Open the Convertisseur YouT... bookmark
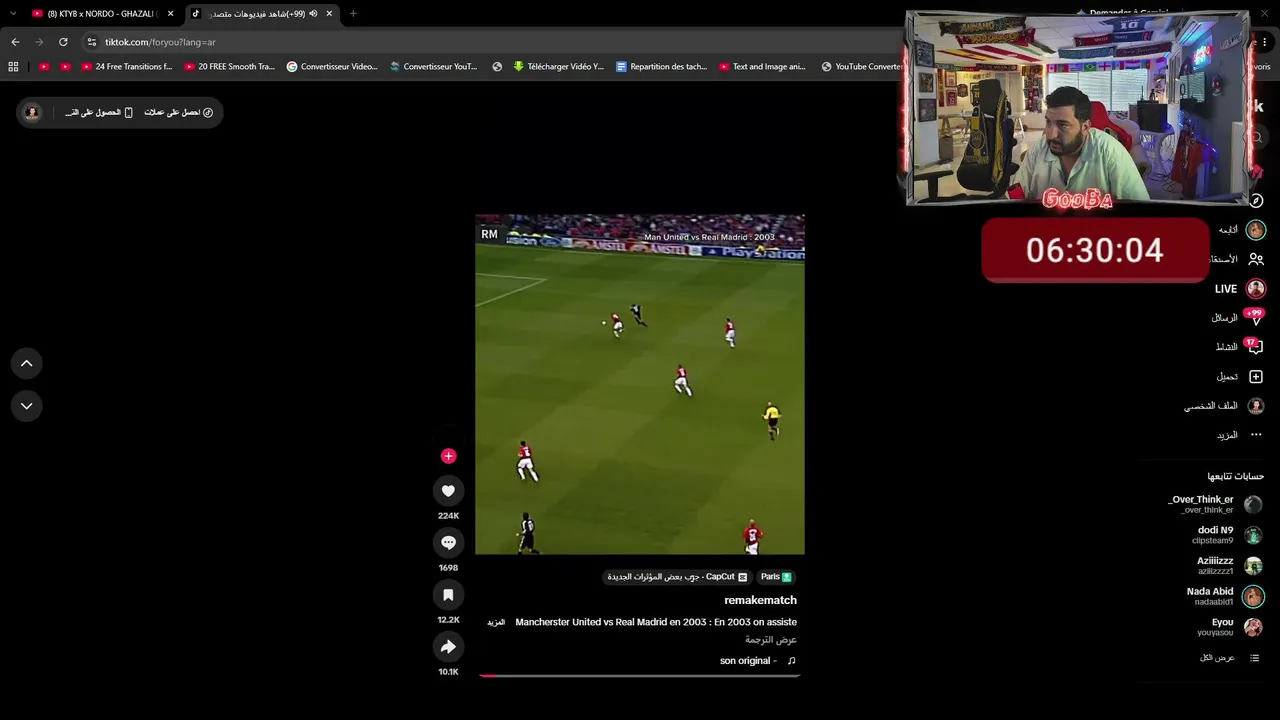The height and width of the screenshot is (720, 1280). 434,67
